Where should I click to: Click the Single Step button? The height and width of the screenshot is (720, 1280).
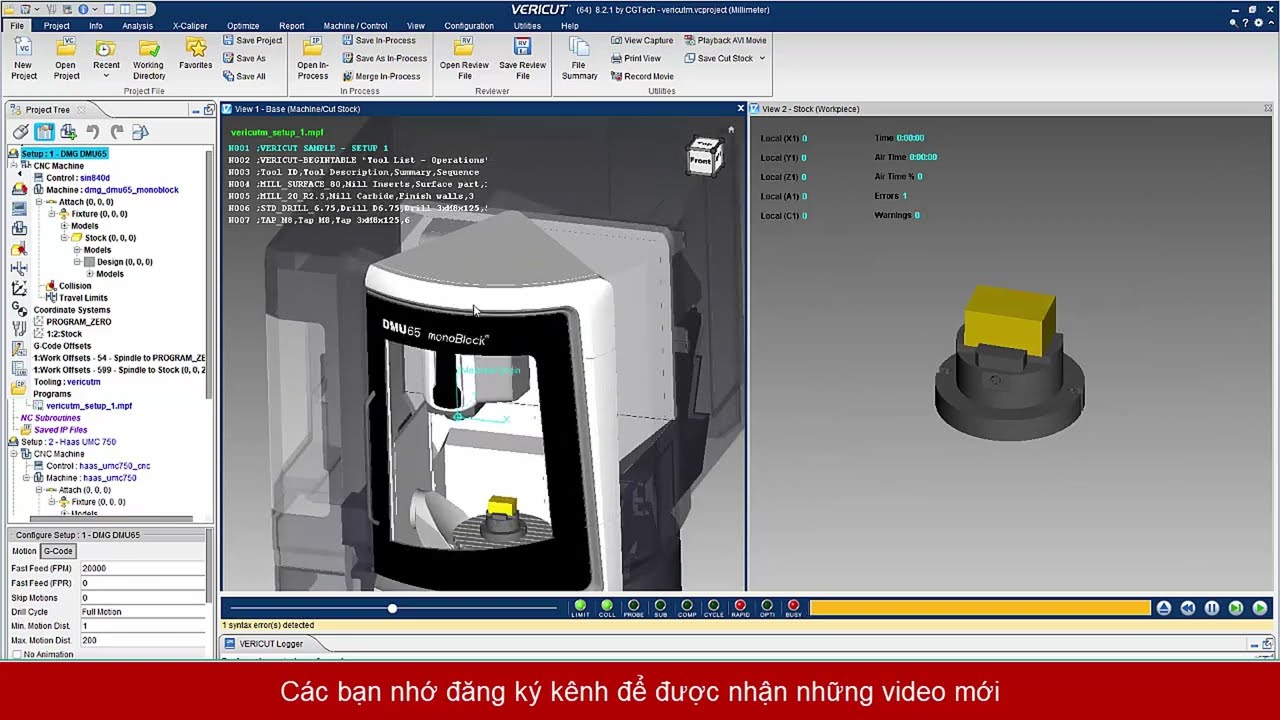(x=1235, y=608)
